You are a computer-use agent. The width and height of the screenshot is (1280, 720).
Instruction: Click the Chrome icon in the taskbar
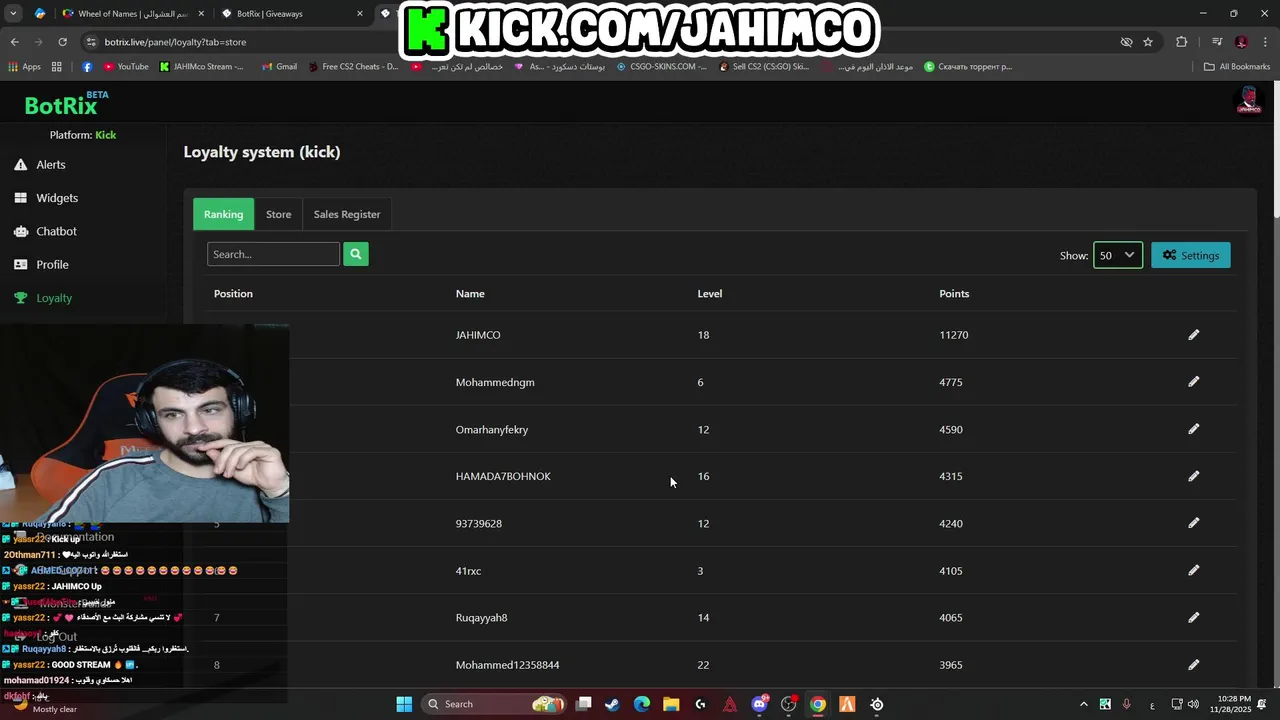coord(818,704)
